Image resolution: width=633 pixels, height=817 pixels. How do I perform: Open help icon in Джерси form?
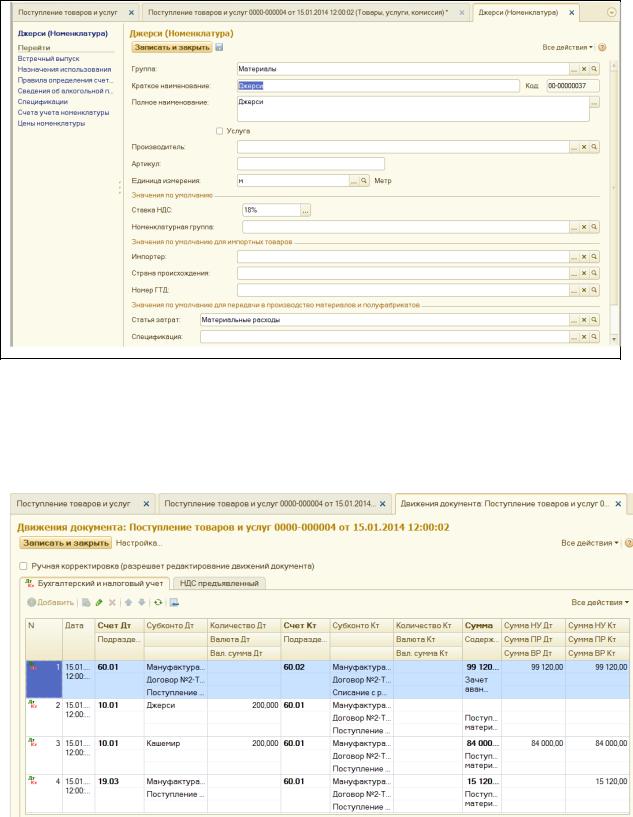(602, 47)
